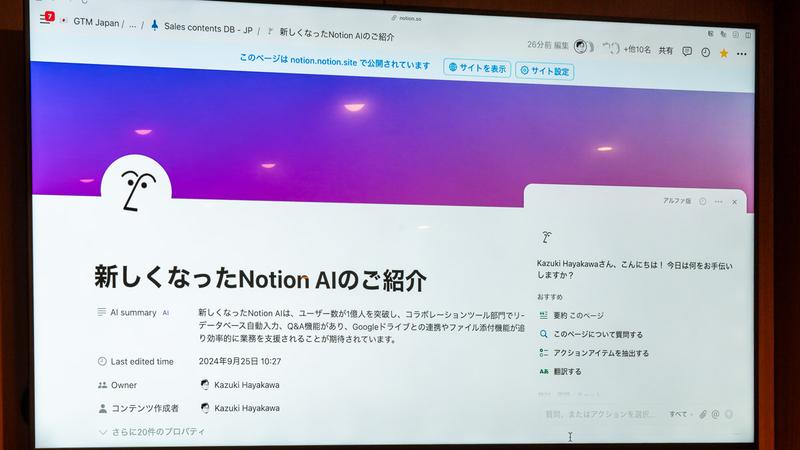
Task: Open the GTM Japan breadcrumb
Action: [96, 22]
